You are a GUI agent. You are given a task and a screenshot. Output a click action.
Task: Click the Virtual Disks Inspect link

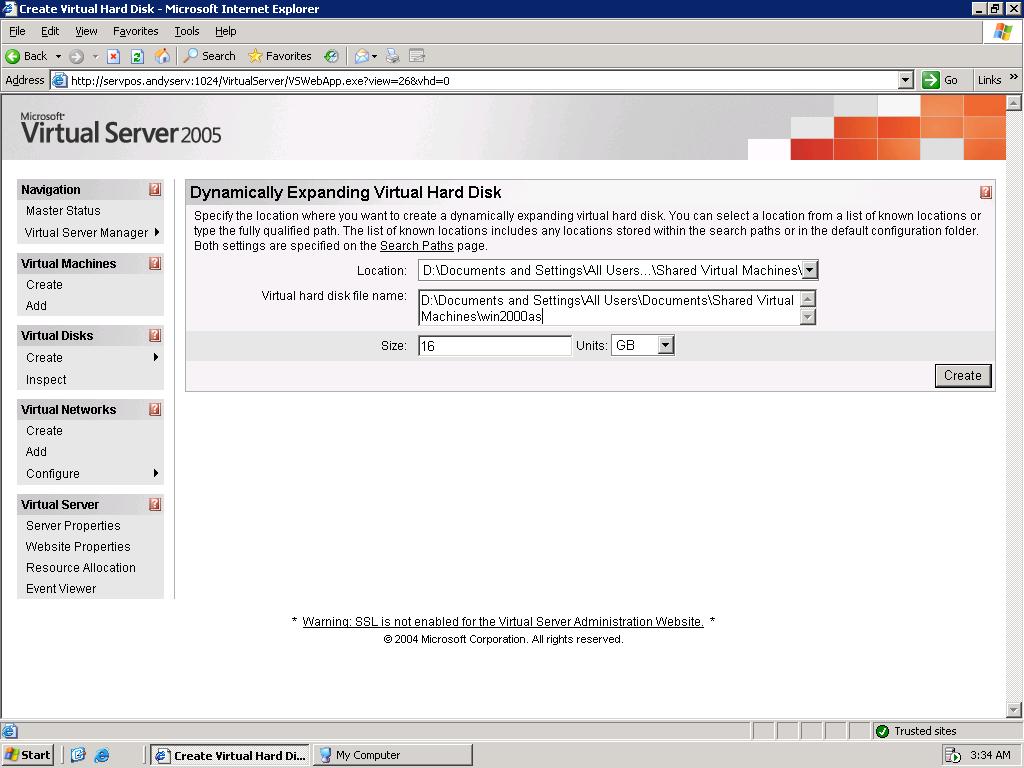pos(46,379)
